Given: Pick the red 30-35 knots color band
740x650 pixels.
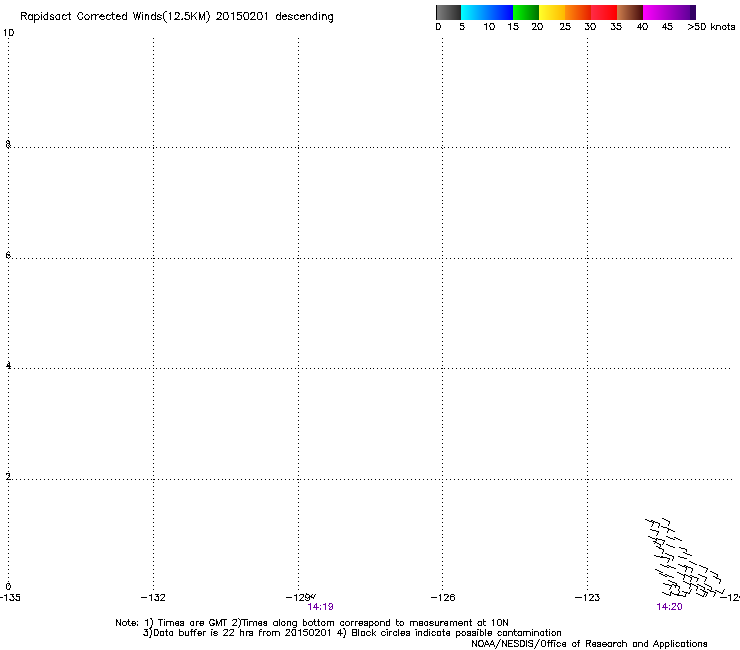Looking at the screenshot, I should point(604,12).
